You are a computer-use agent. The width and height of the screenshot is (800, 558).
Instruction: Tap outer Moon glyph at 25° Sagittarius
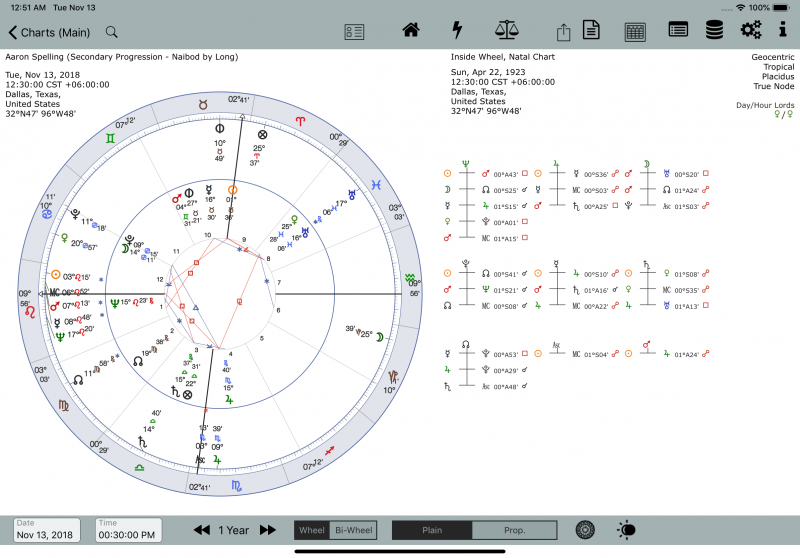(380, 337)
